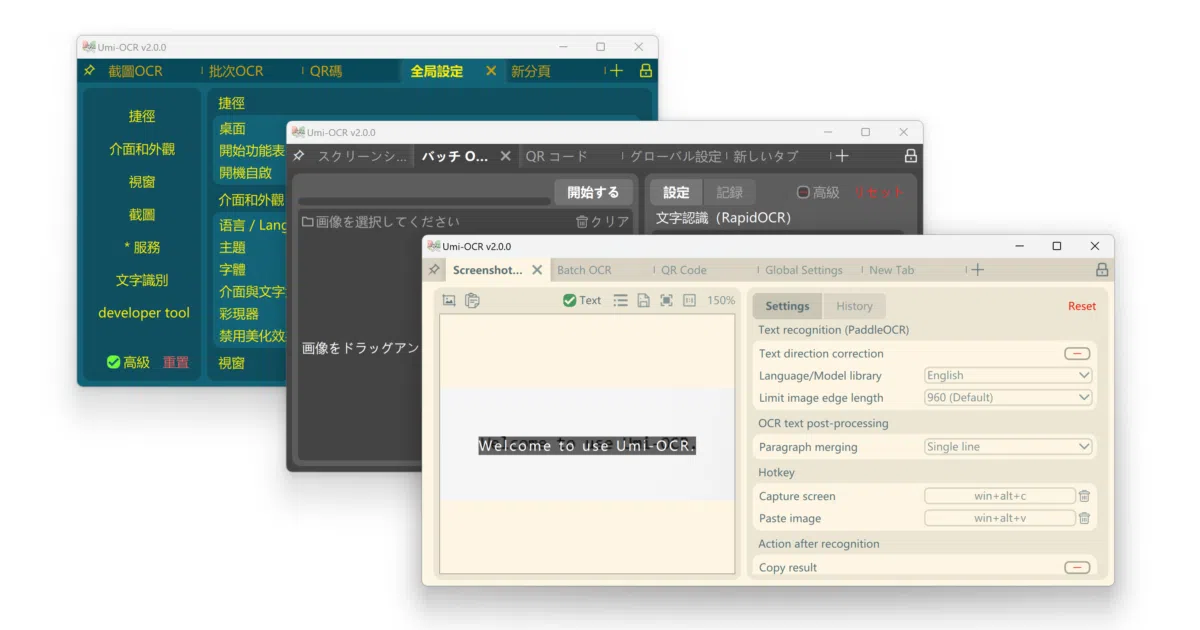Switch to 新分頁 tab in Chinese window
Image resolution: width=1200 pixels, height=630 pixels.
[x=531, y=71]
